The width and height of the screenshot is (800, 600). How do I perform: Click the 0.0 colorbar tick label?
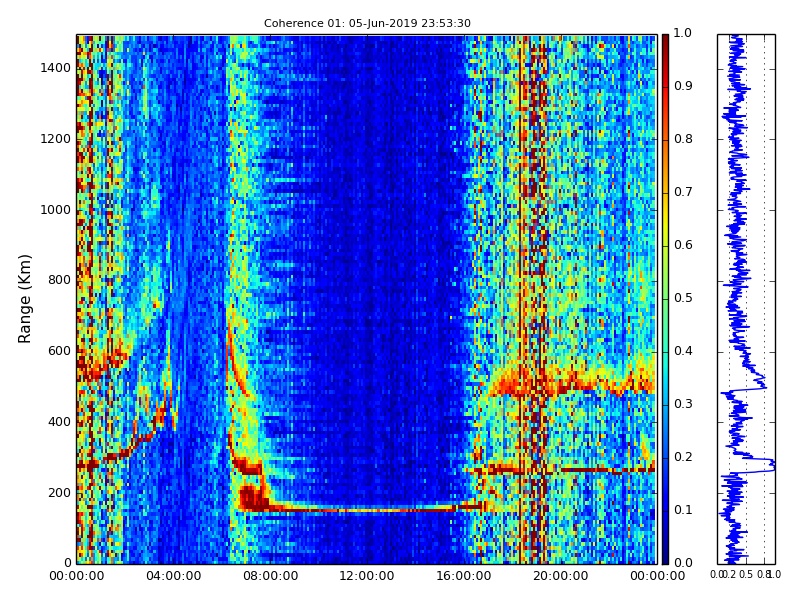point(683,563)
